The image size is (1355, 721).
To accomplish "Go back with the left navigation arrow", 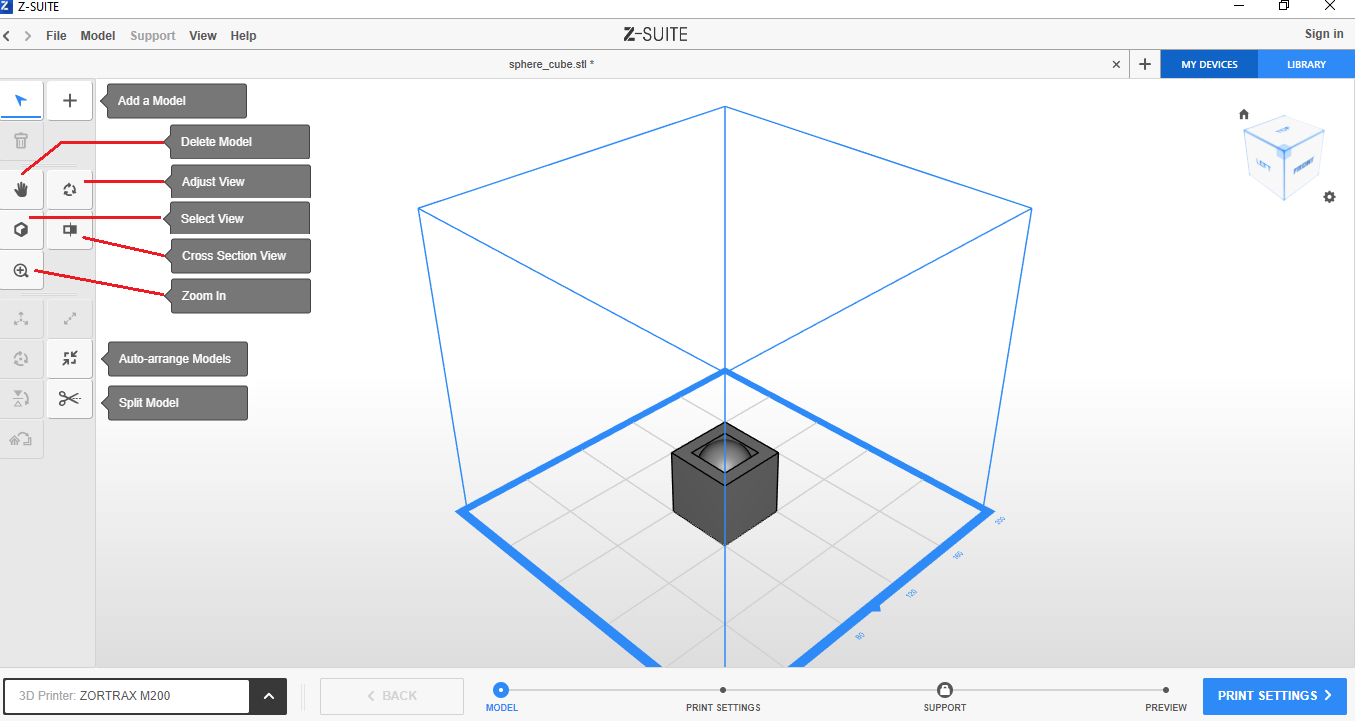I will click(x=7, y=36).
